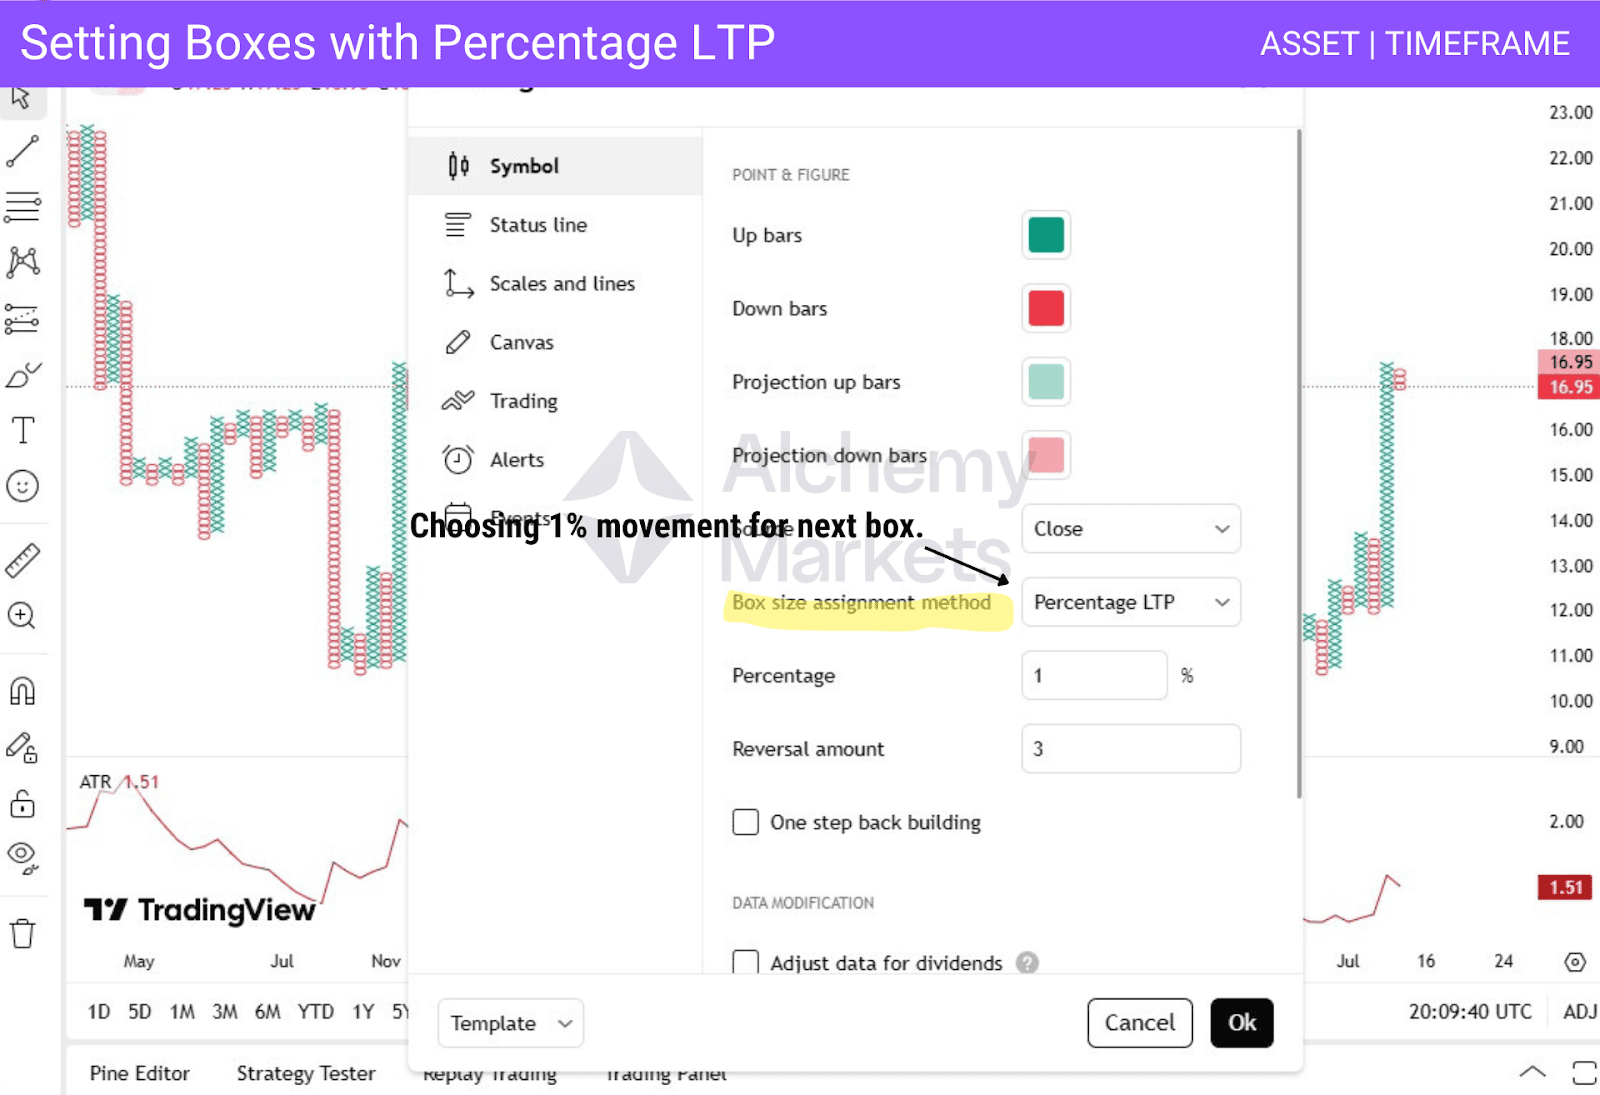Pick the Down bars red color swatch
This screenshot has height=1095, width=1600.
(1046, 308)
